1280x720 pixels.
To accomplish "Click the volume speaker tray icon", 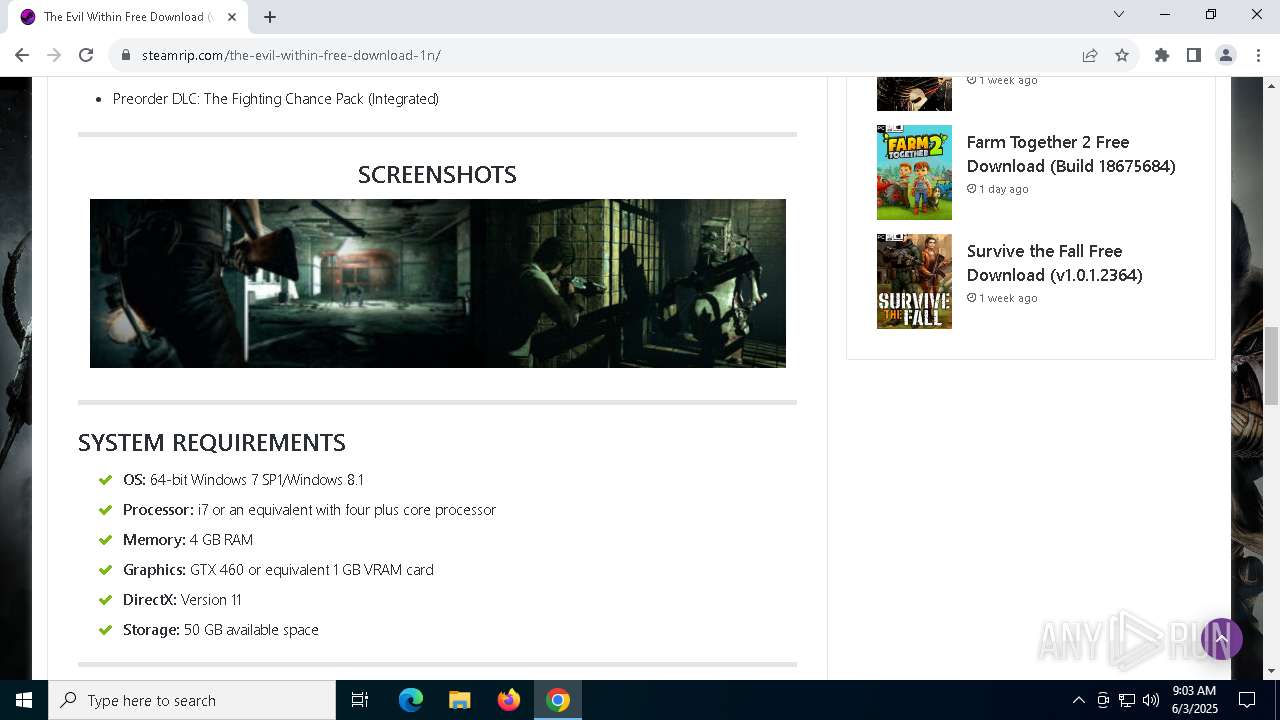I will pos(1151,700).
